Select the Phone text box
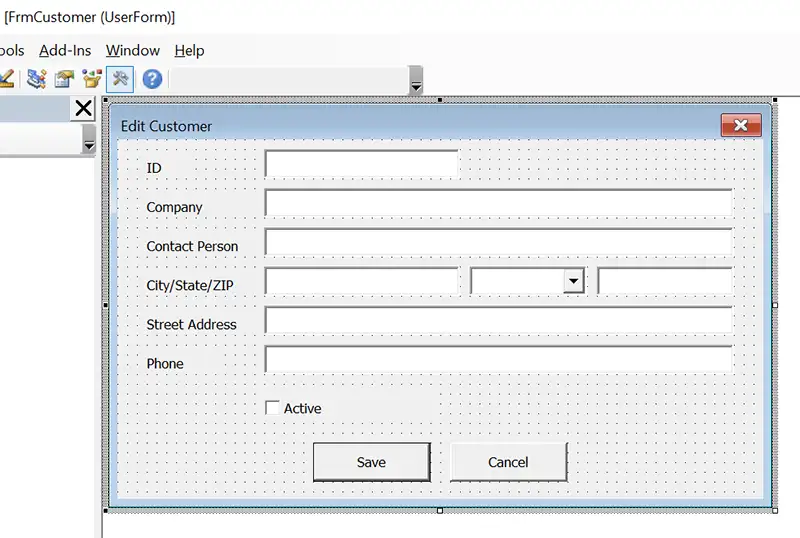The width and height of the screenshot is (800, 538). coord(498,359)
